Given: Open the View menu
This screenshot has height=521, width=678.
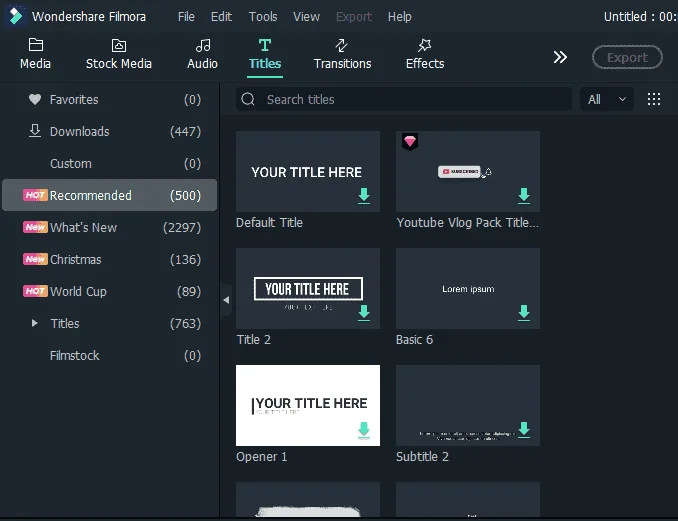Looking at the screenshot, I should pos(306,16).
